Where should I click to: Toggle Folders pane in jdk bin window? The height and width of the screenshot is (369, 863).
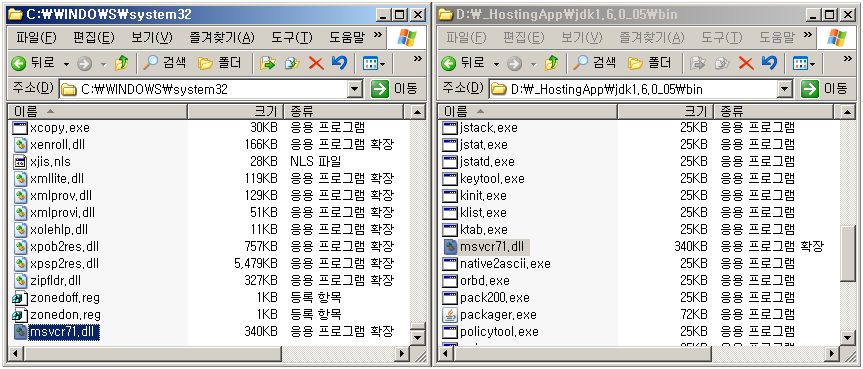pos(649,64)
